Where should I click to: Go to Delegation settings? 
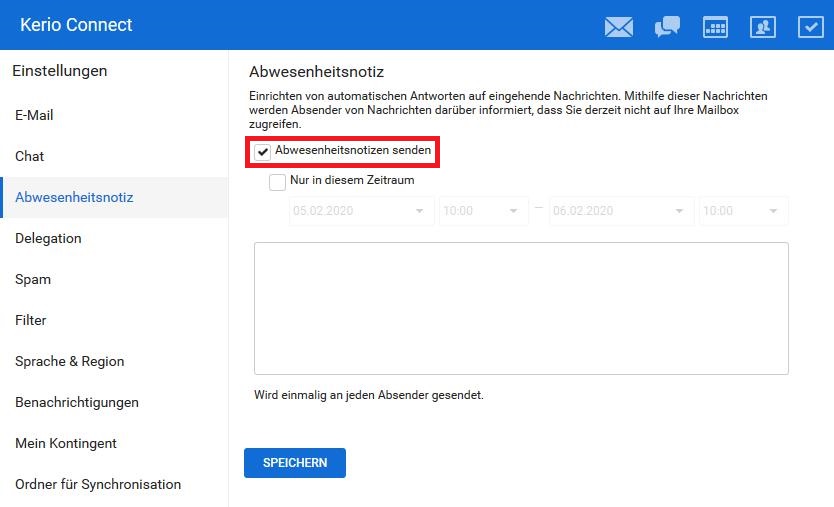click(48, 238)
